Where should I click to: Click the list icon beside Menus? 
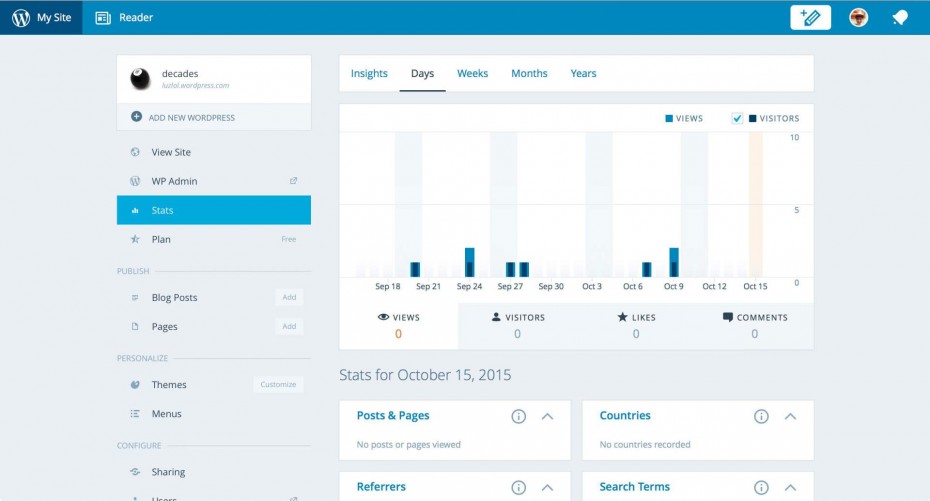coord(135,414)
